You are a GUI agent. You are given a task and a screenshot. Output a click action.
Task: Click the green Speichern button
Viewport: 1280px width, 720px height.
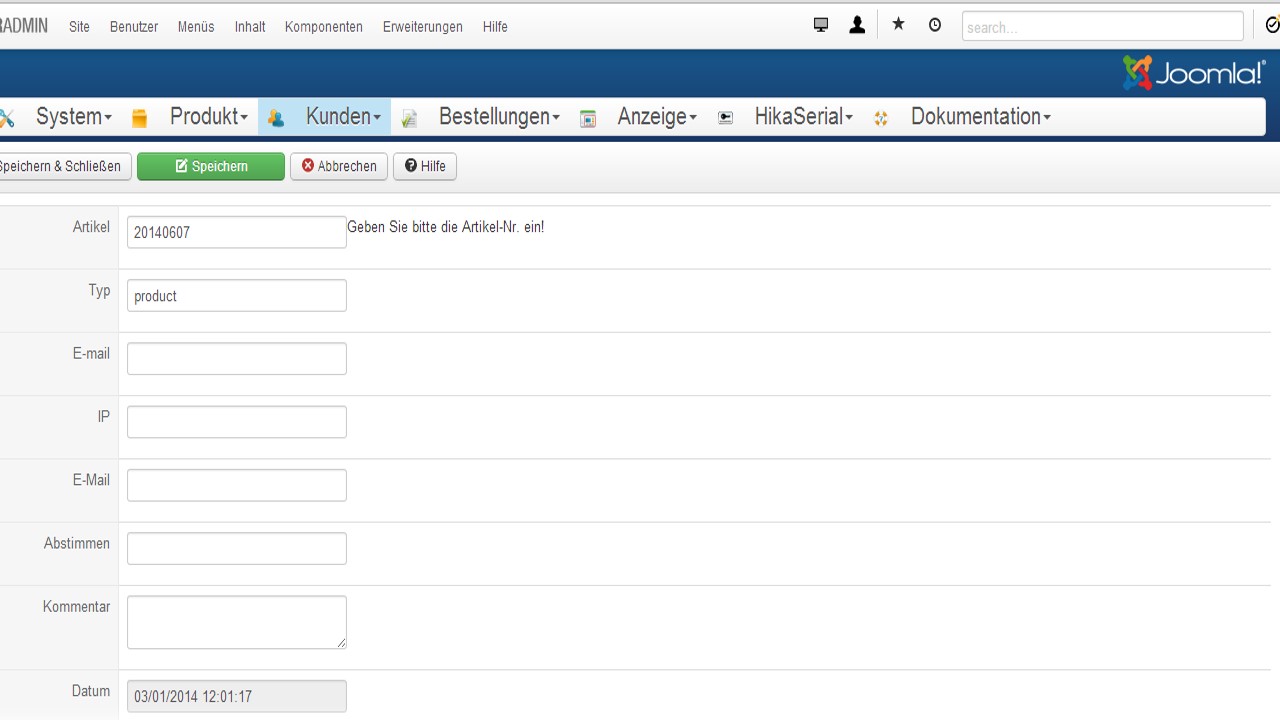pos(211,166)
